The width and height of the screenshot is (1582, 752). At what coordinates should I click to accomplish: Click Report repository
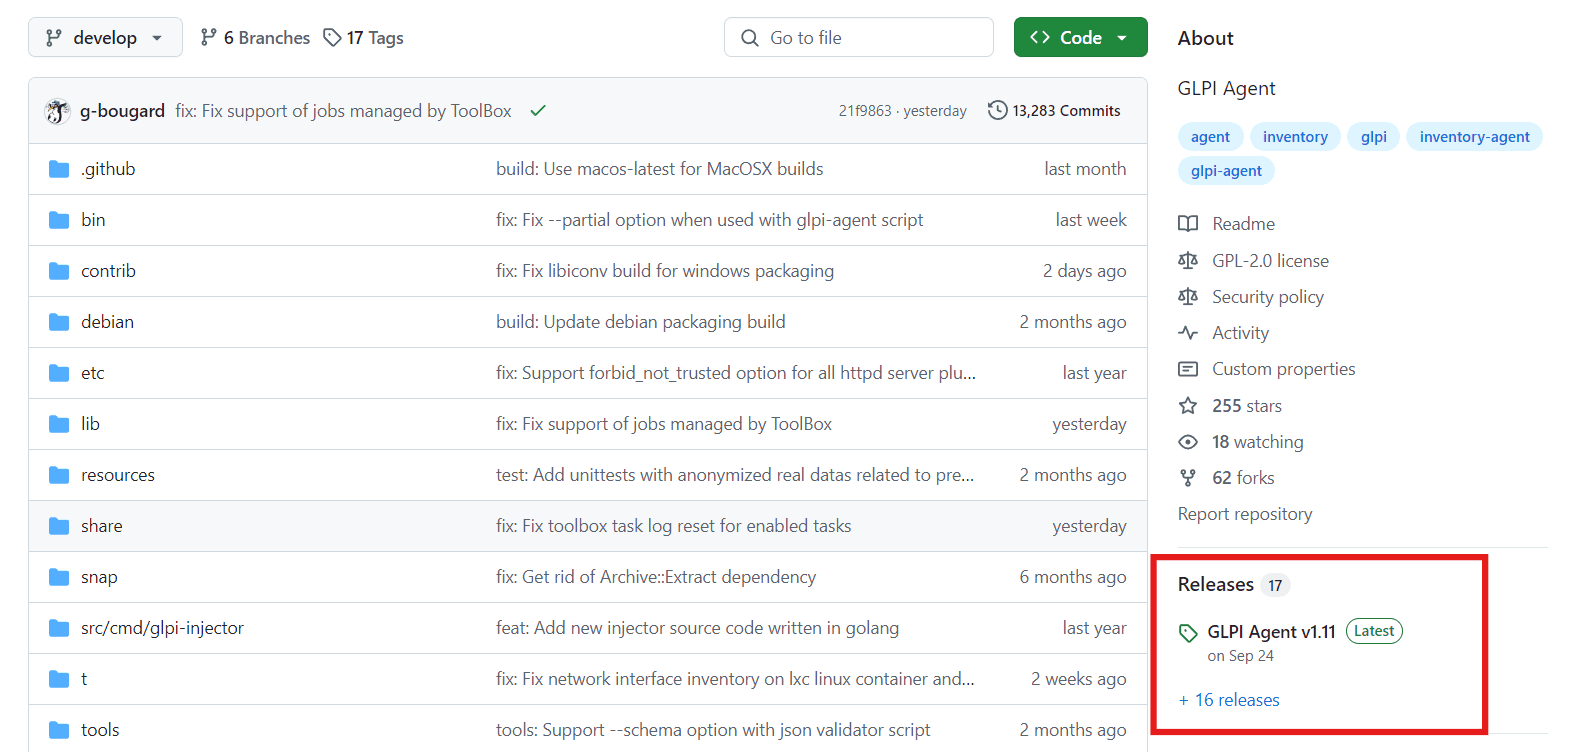coord(1245,514)
